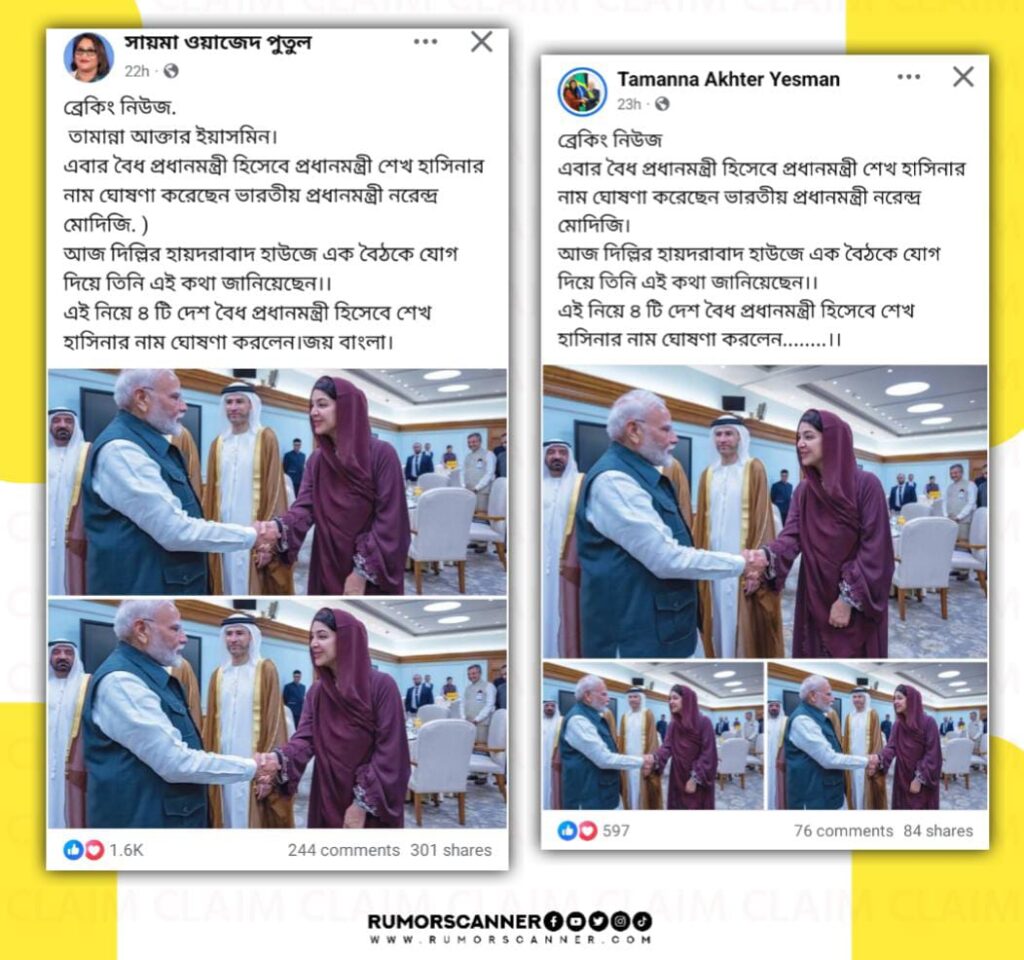View the 244 comments
This screenshot has width=1024, height=960.
tap(344, 850)
